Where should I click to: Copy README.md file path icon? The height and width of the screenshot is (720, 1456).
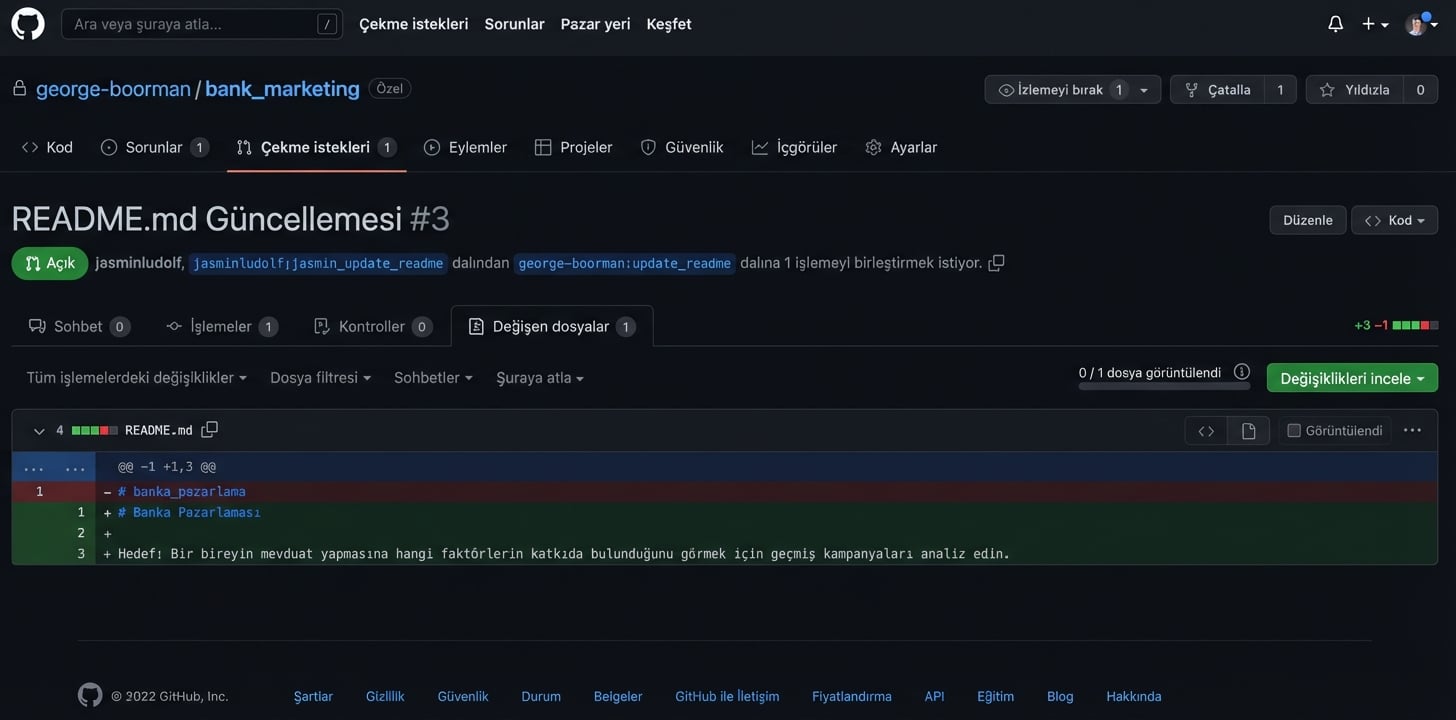tap(209, 430)
